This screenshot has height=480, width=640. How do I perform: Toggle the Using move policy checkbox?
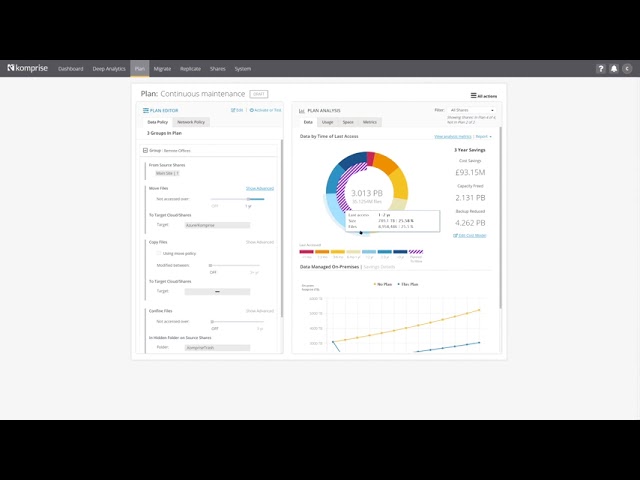point(159,253)
